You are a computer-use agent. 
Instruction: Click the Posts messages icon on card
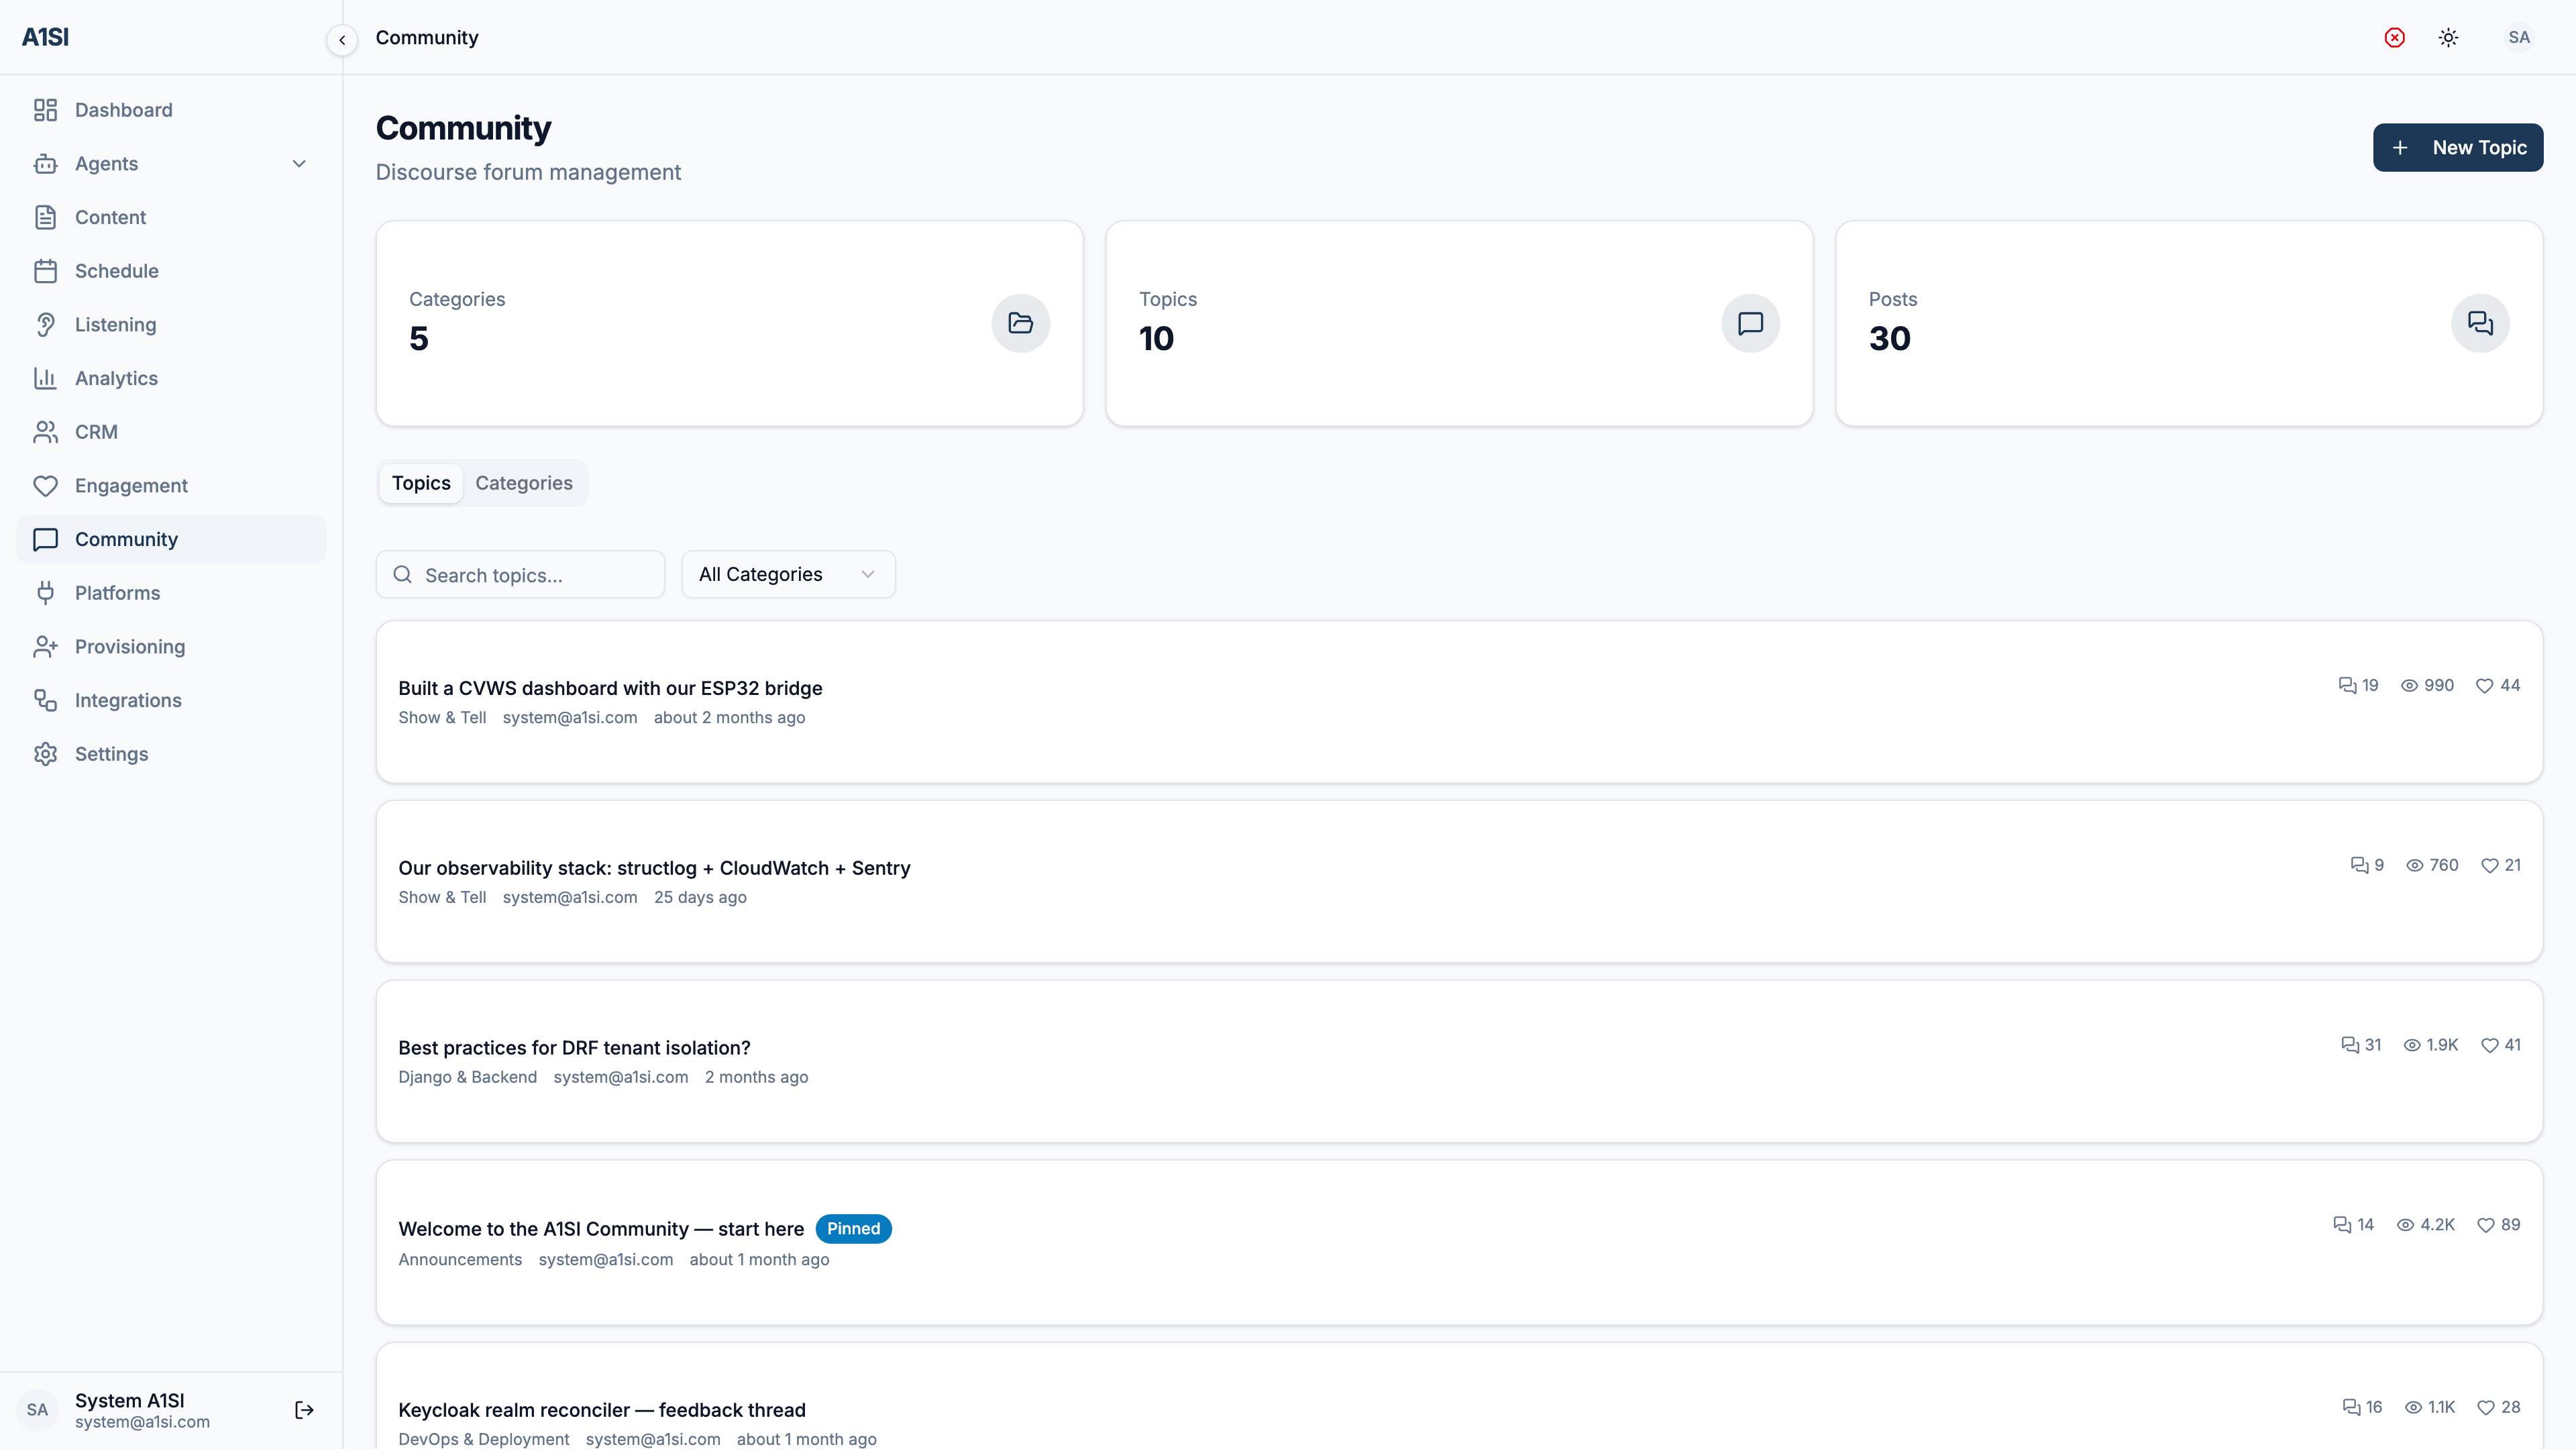(2480, 323)
